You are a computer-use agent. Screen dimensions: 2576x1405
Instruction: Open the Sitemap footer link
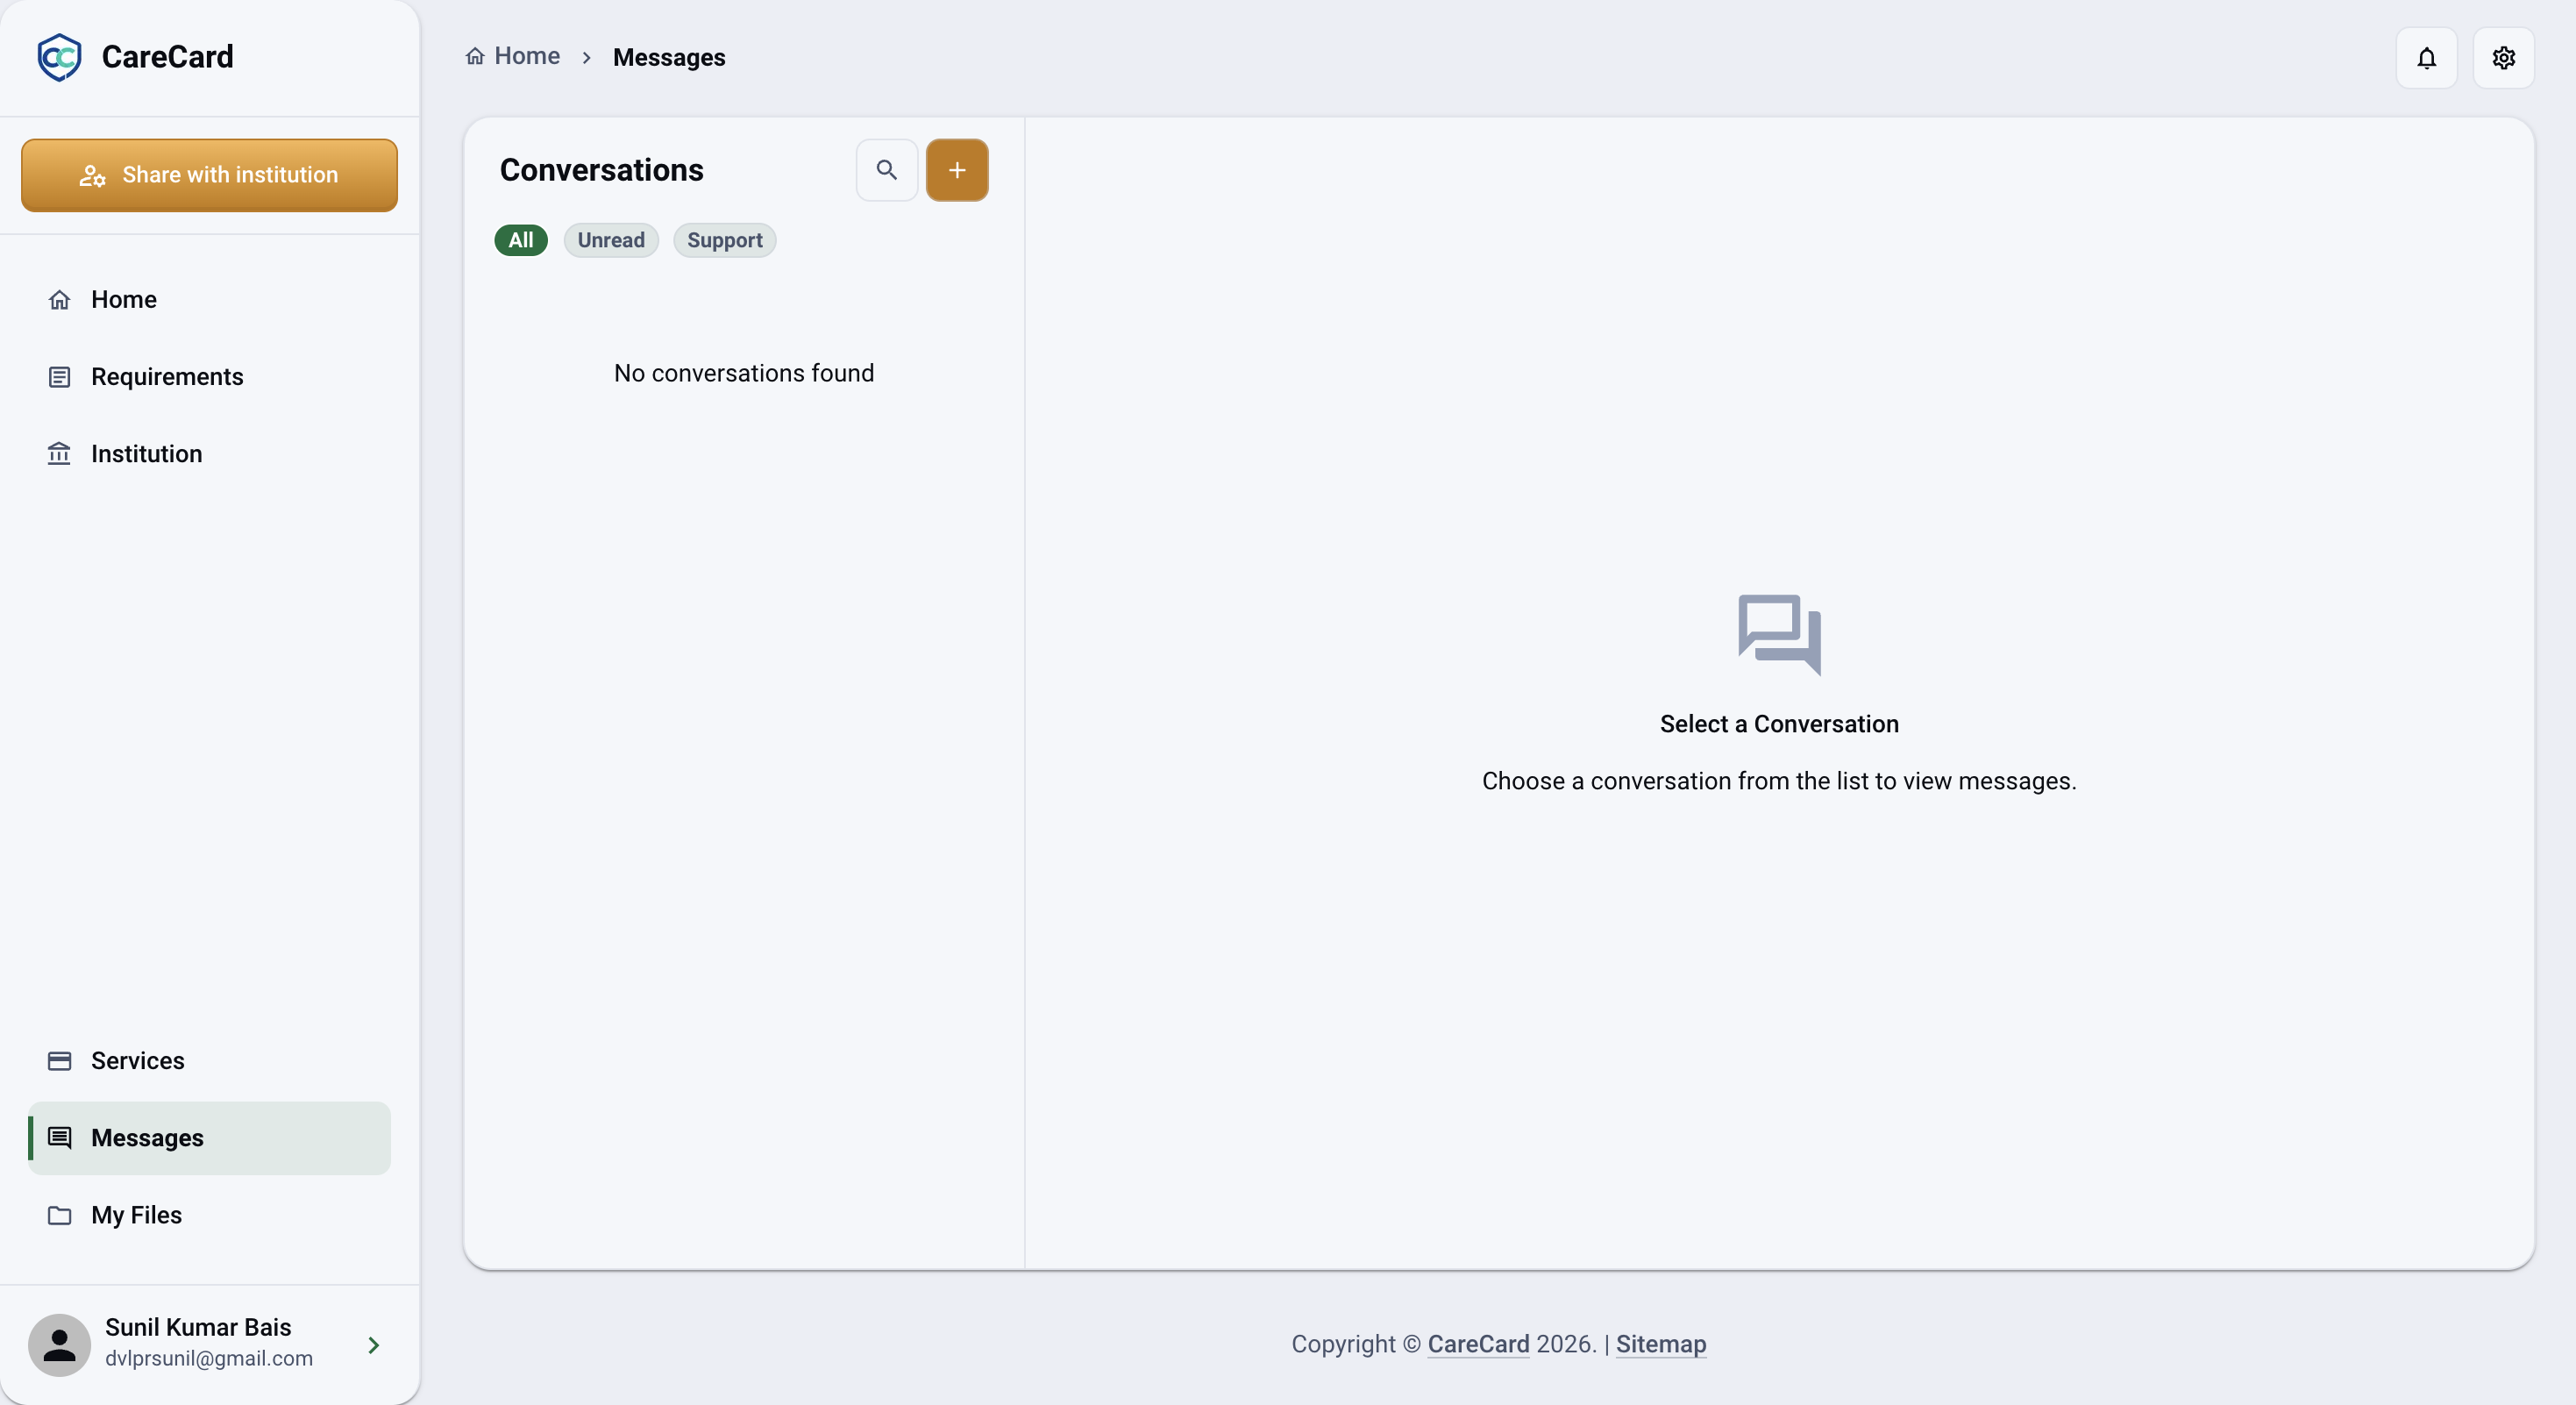(1661, 1344)
